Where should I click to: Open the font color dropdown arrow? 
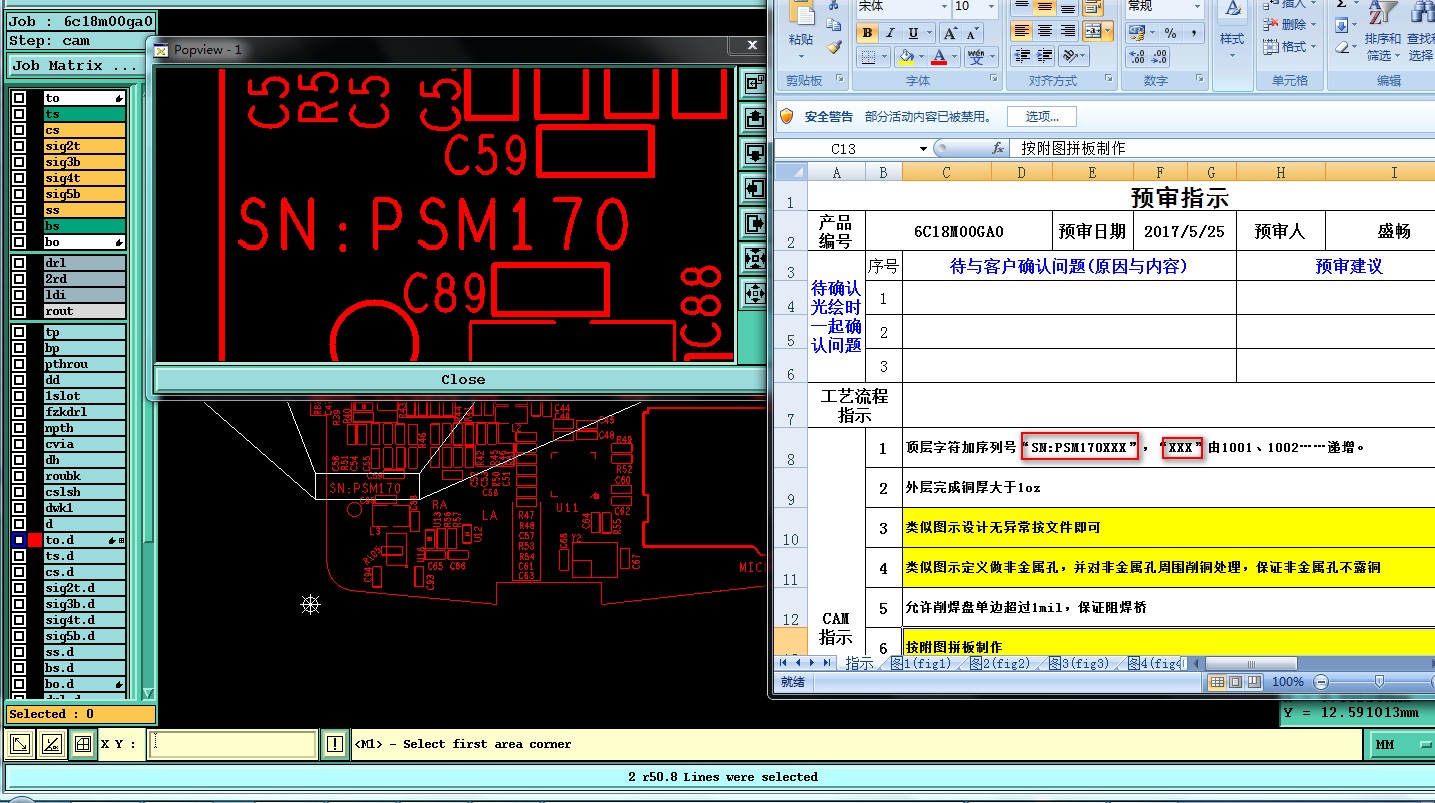954,57
